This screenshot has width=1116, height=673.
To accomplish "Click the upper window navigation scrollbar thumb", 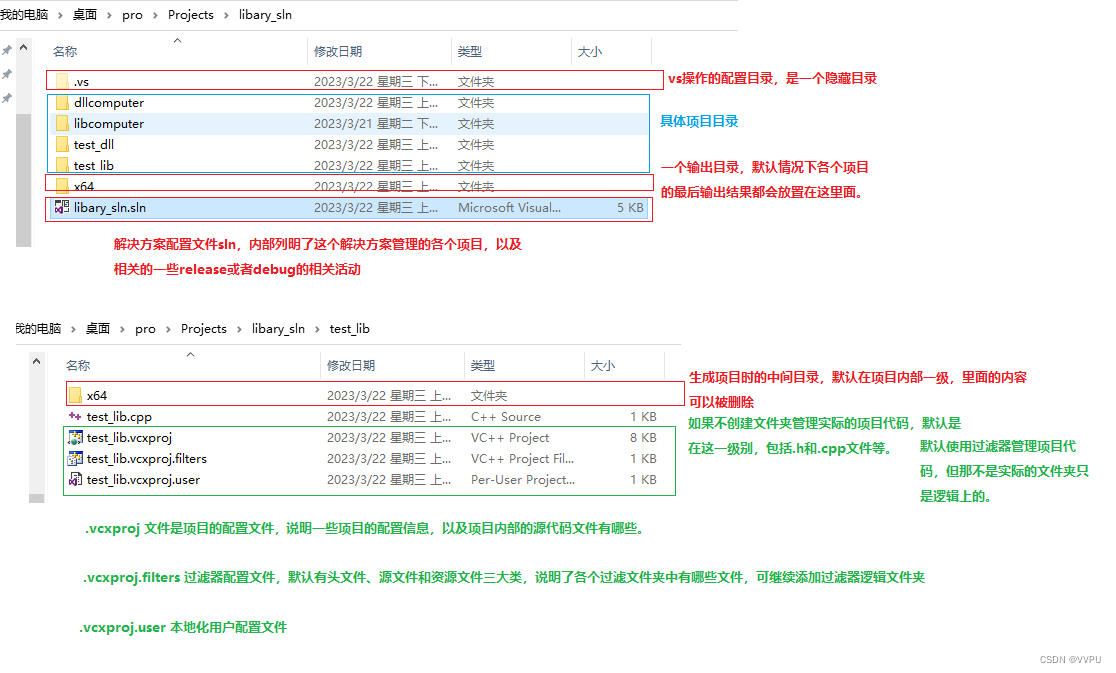I will [x=23, y=179].
